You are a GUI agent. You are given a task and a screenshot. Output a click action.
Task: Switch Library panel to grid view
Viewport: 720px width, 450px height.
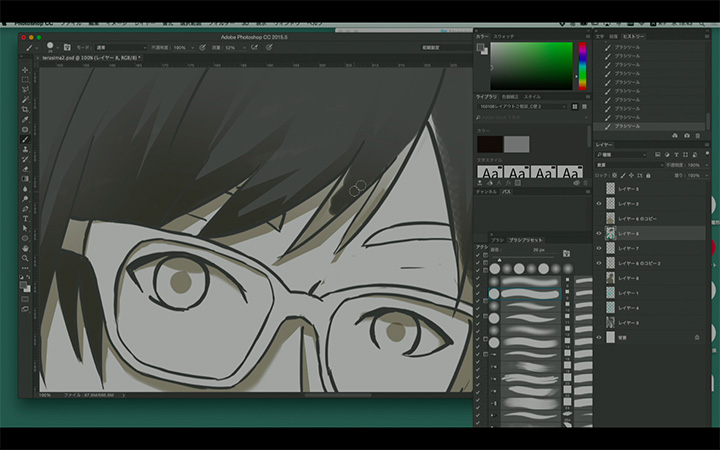[574, 107]
